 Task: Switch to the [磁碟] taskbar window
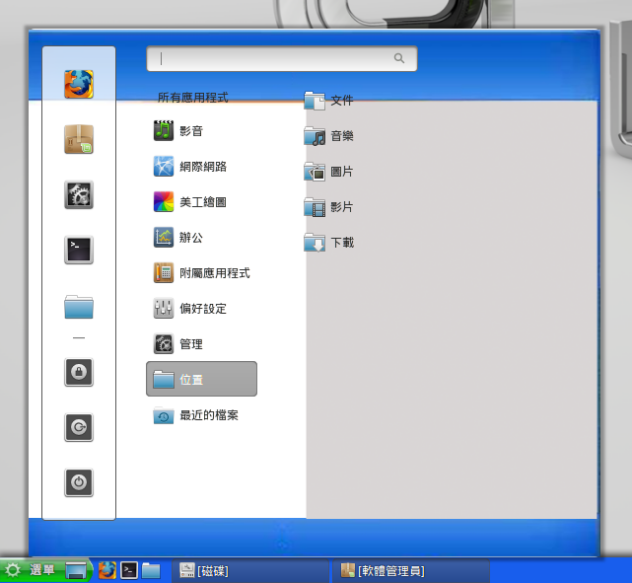pos(251,571)
